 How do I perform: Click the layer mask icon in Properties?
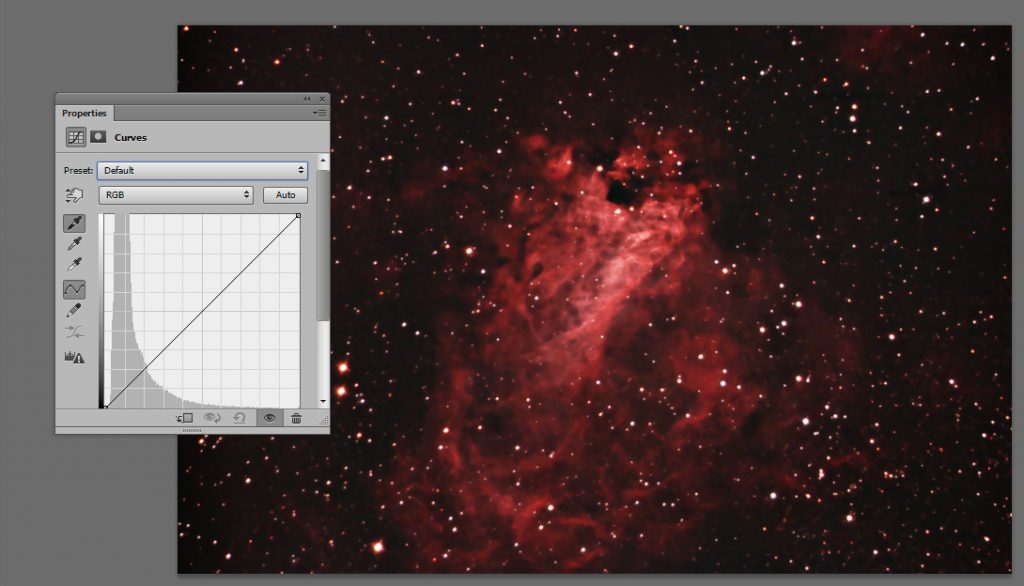tap(98, 137)
